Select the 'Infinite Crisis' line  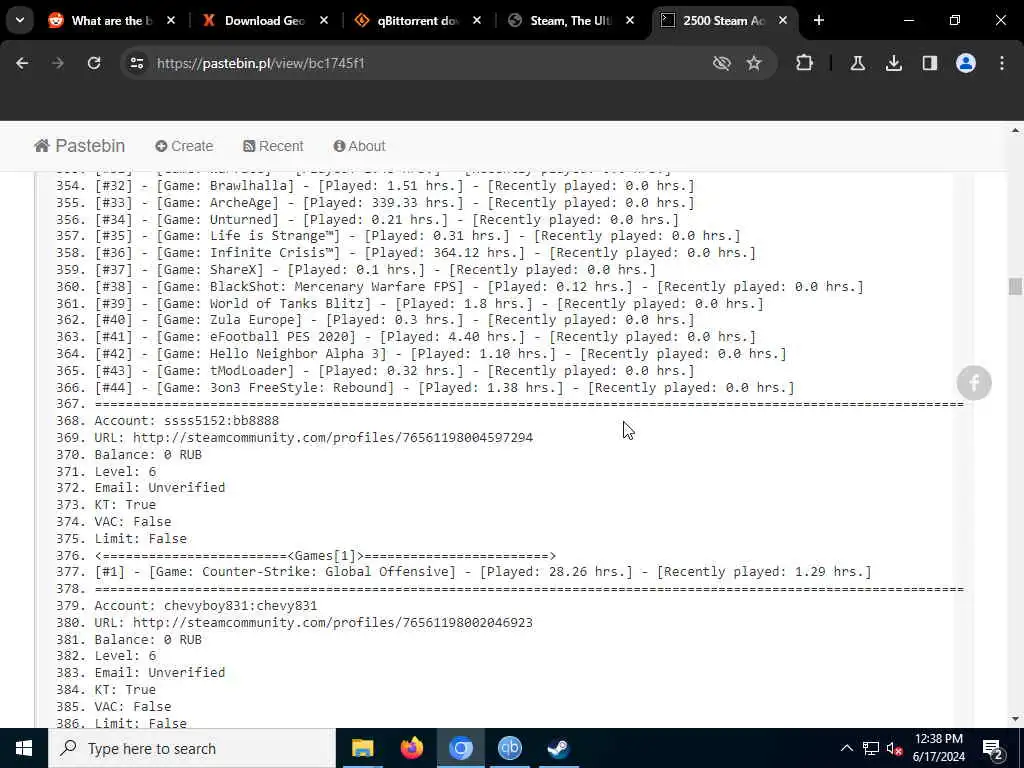pyautogui.click(x=425, y=253)
